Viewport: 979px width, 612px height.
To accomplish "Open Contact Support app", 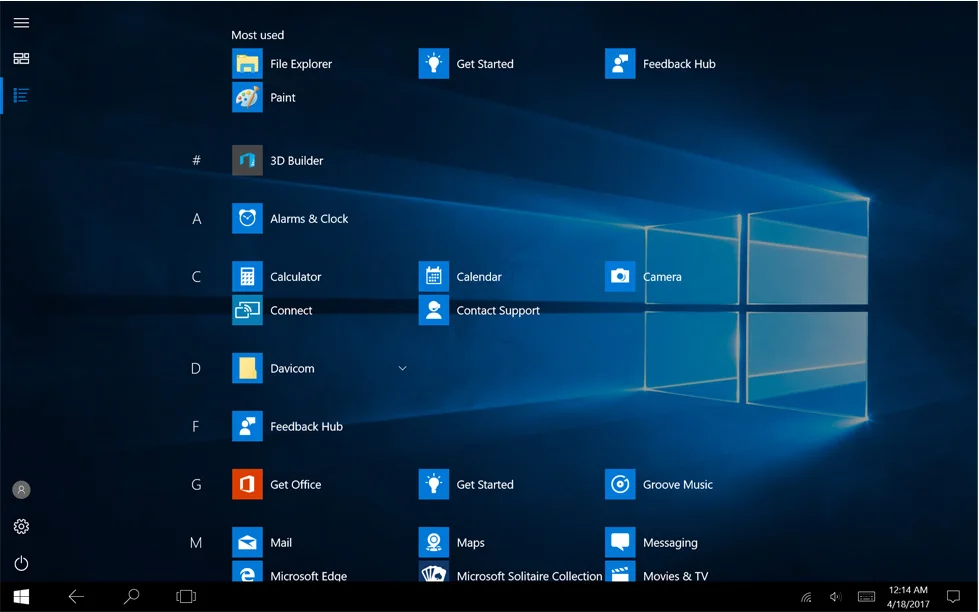I will (480, 310).
